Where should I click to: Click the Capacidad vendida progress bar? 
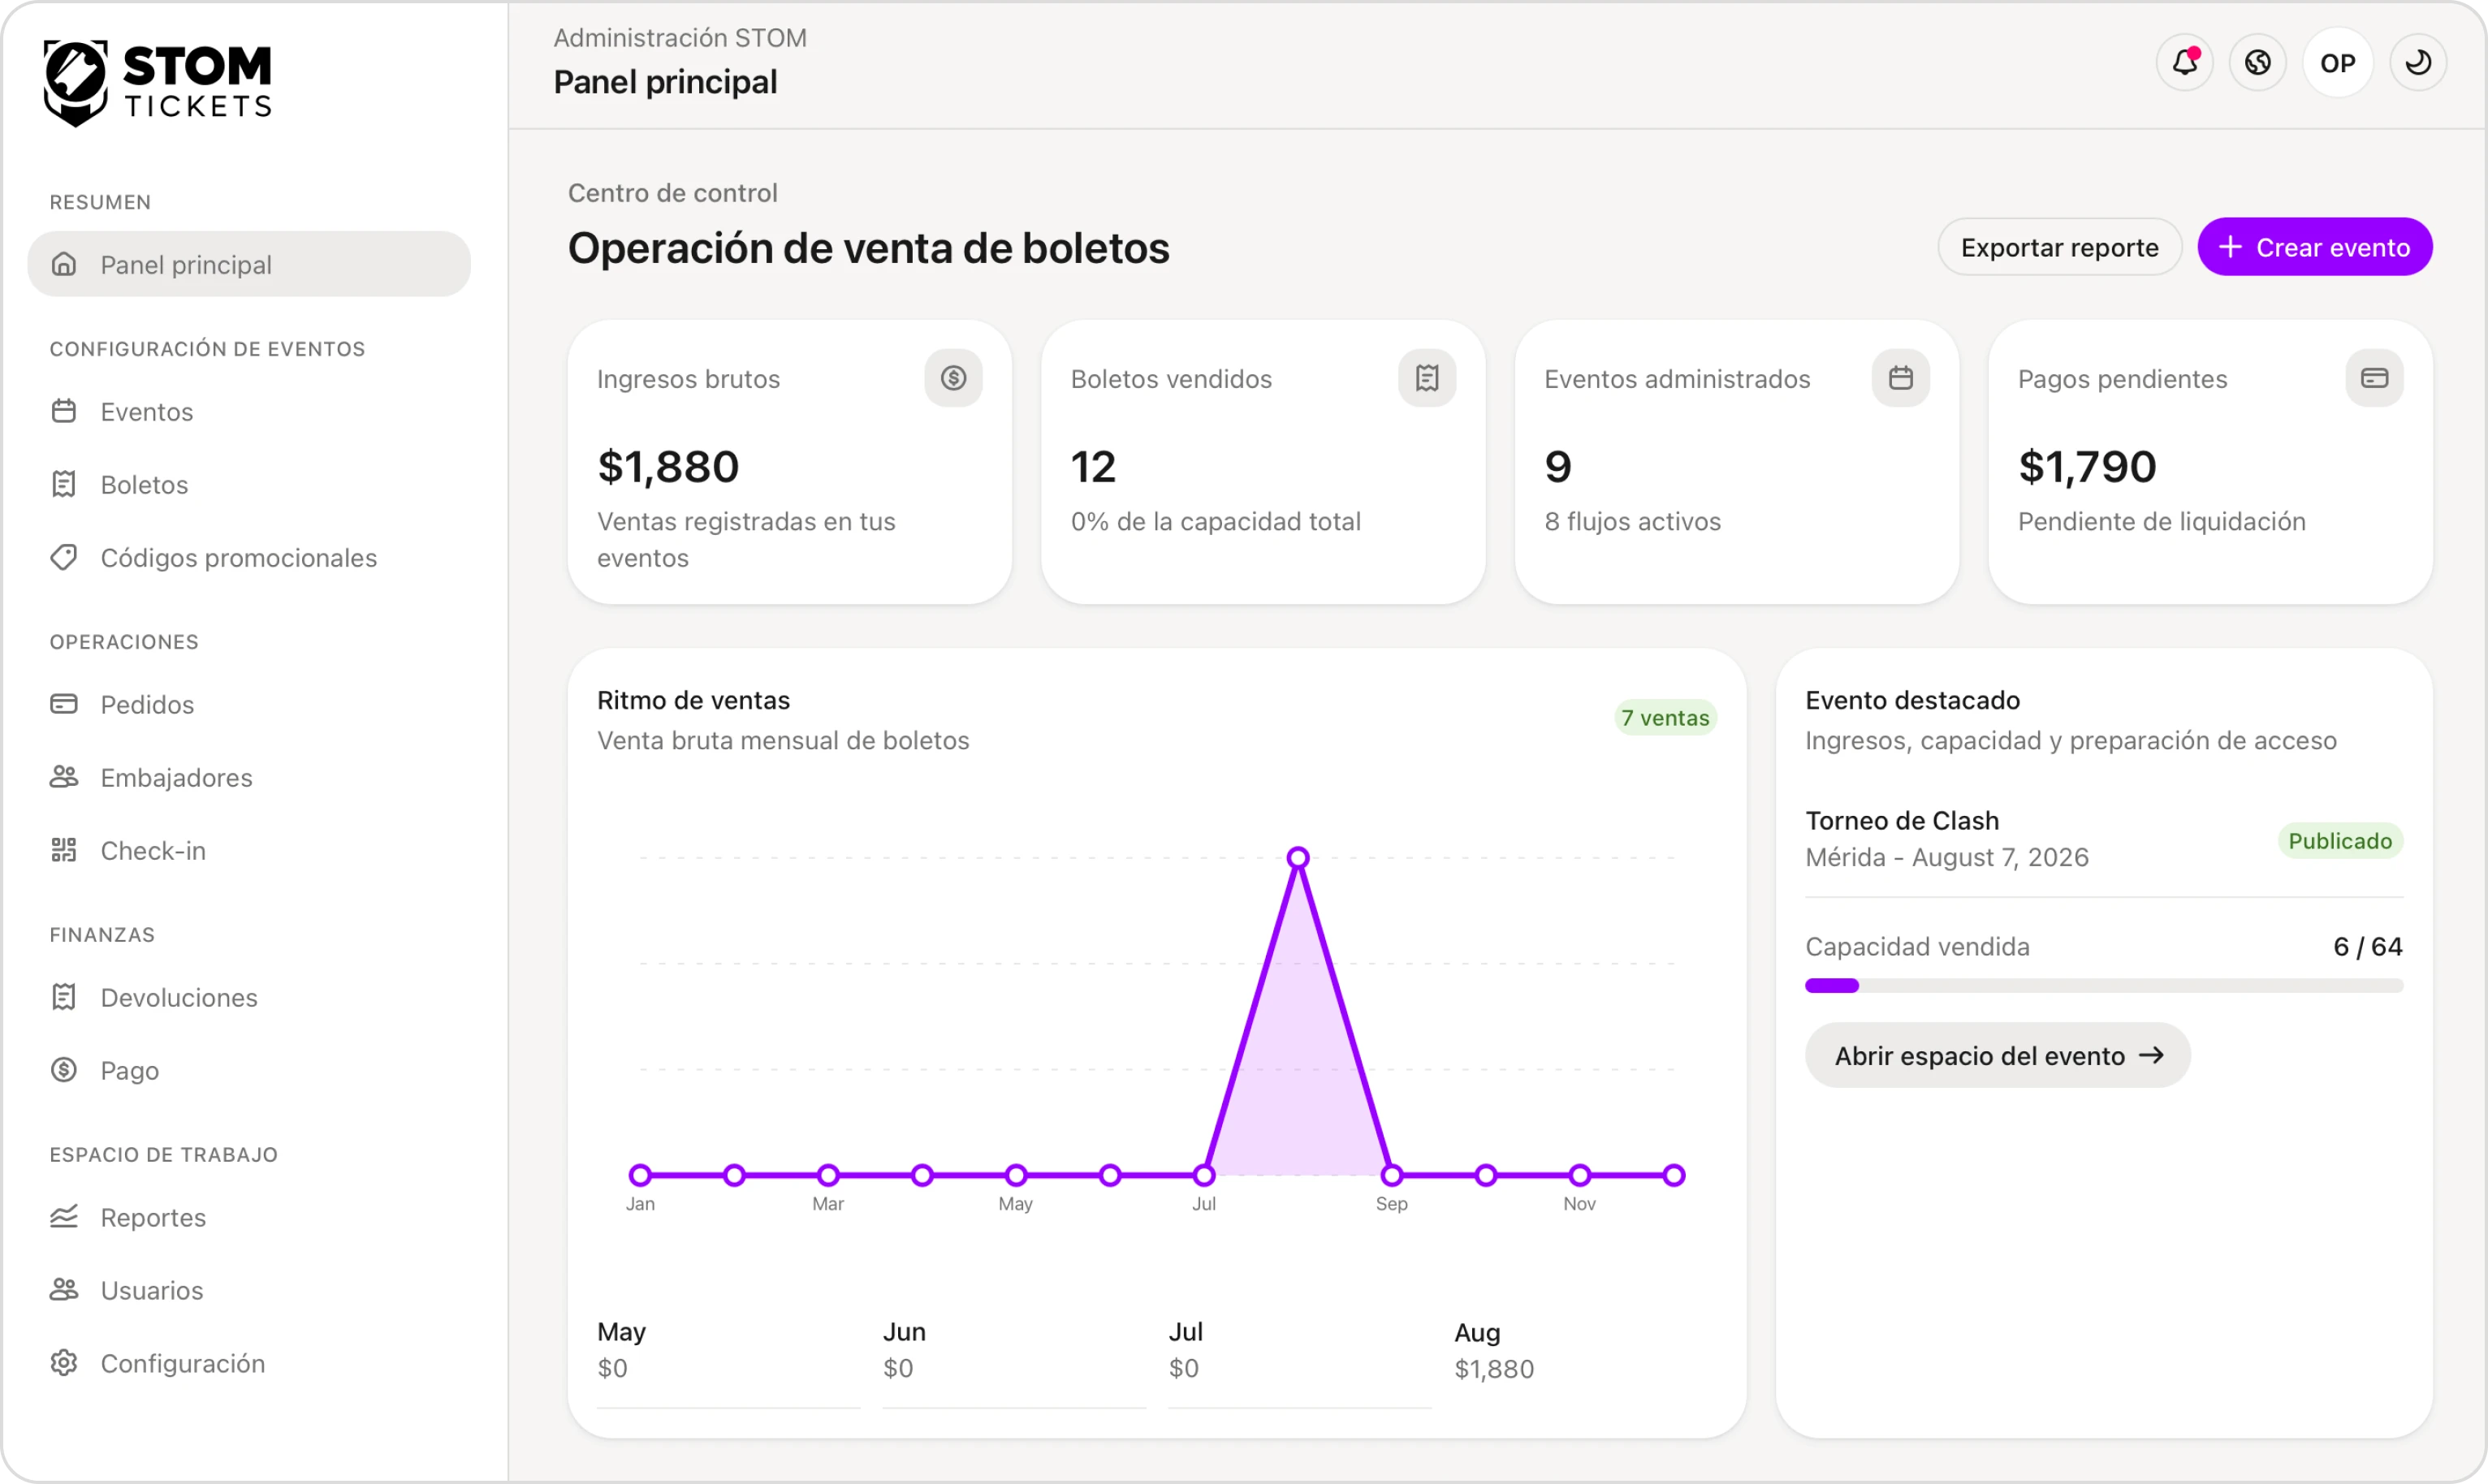(x=2104, y=986)
